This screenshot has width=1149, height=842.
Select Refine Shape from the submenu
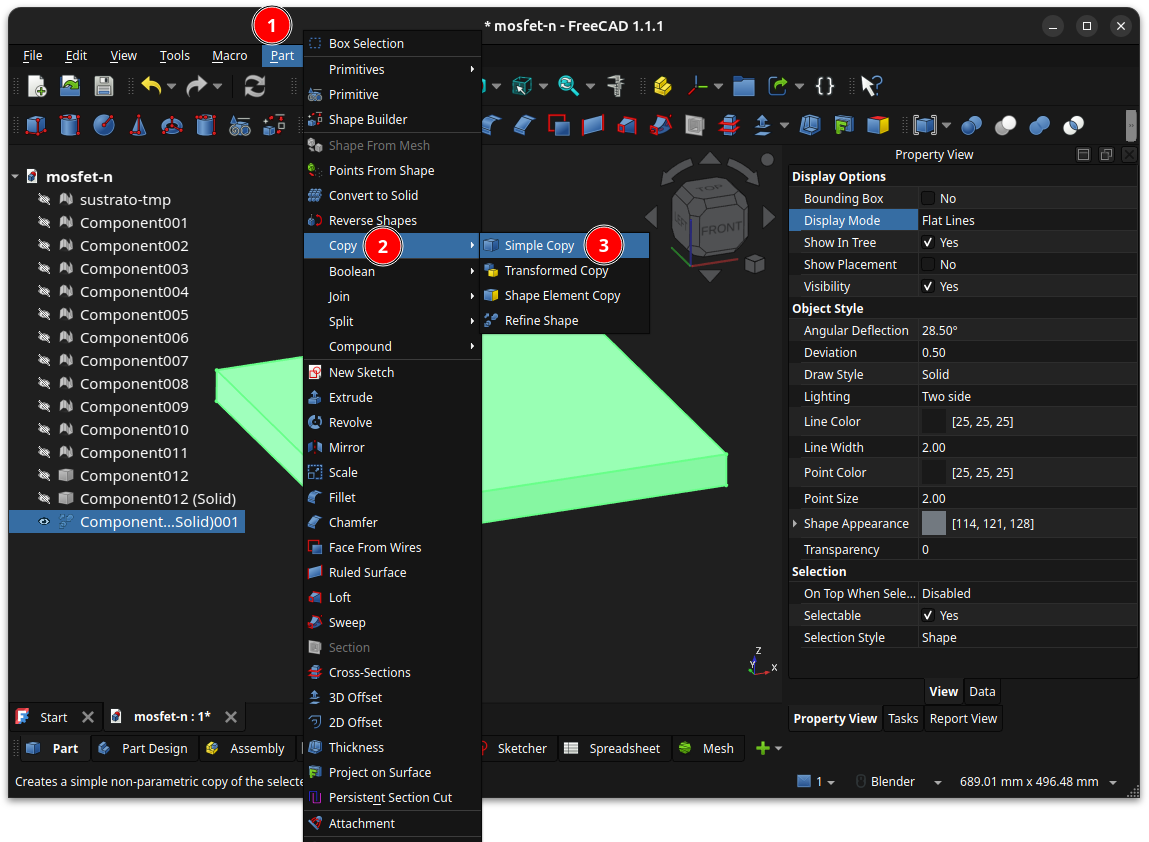click(564, 320)
